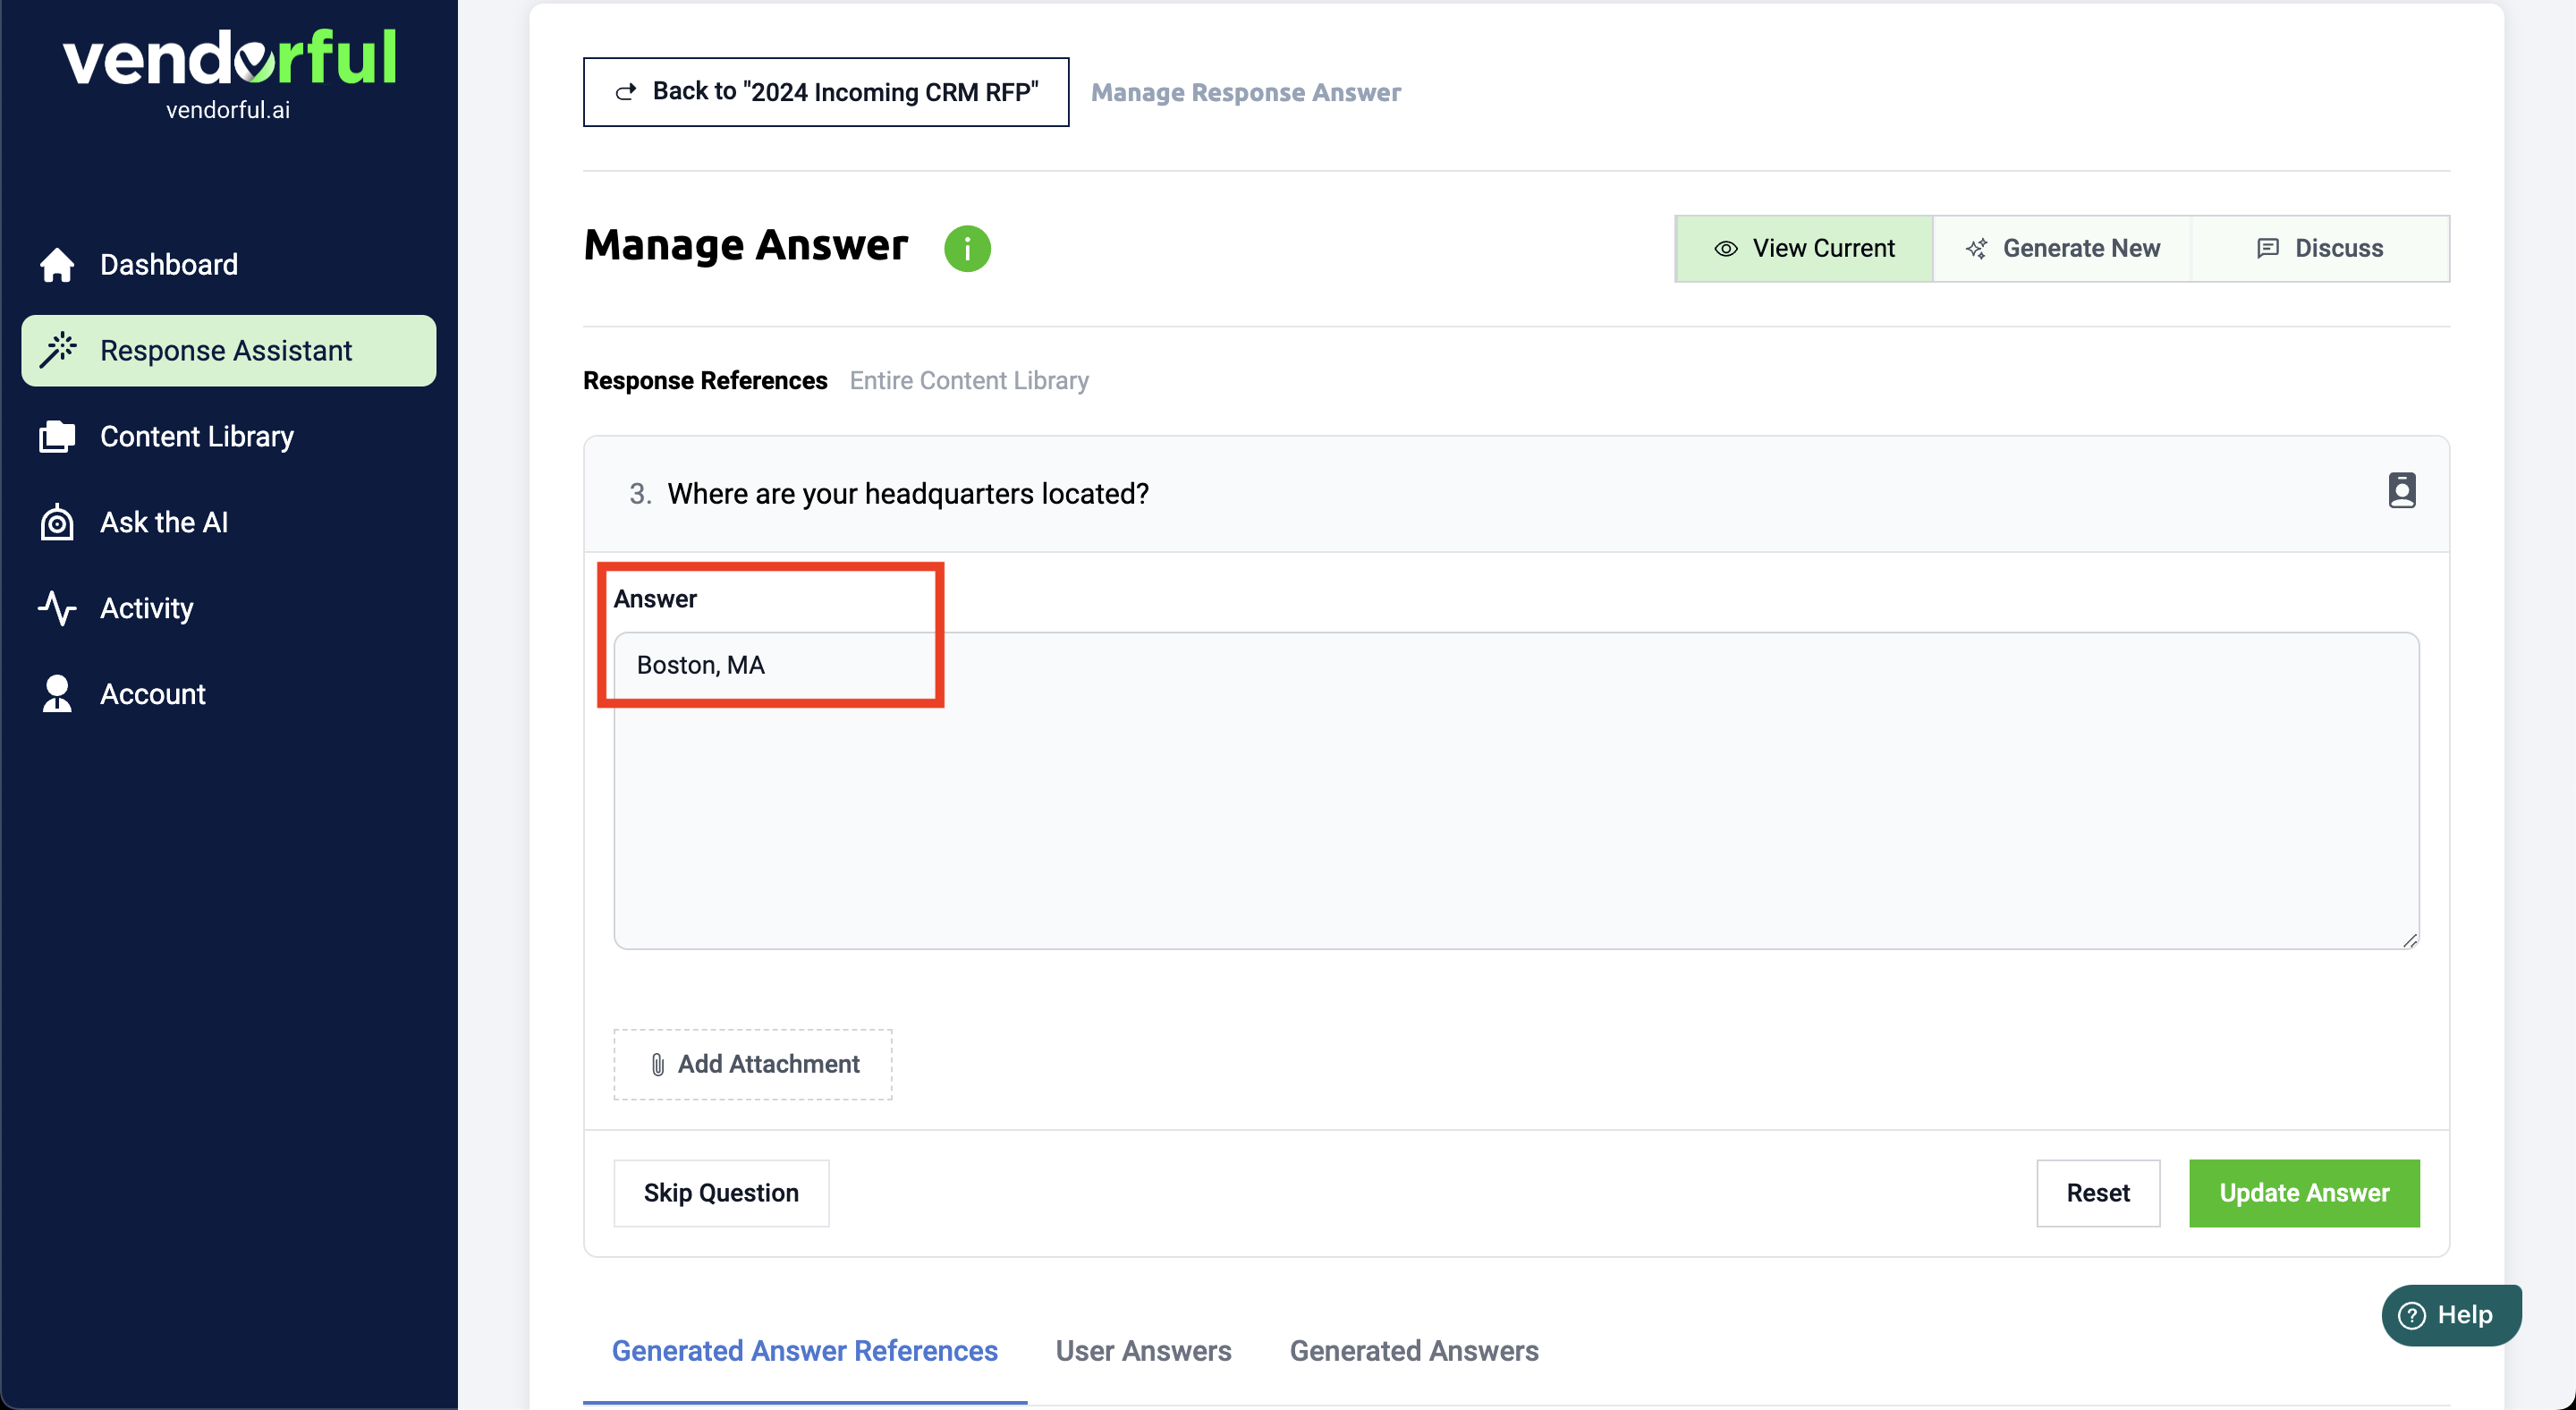Open Response Assistant via wand icon
Viewport: 2576px width, 1410px height.
pyautogui.click(x=58, y=351)
